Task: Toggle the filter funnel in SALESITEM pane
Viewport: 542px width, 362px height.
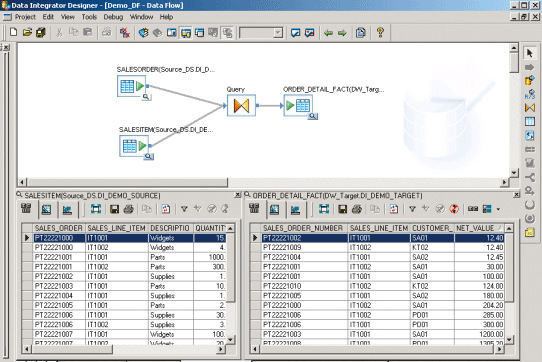Action: tap(184, 209)
